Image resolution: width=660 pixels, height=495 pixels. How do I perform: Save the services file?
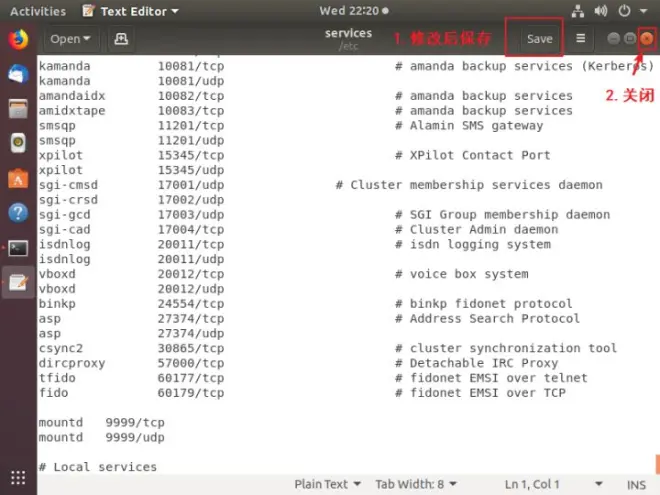coord(540,39)
